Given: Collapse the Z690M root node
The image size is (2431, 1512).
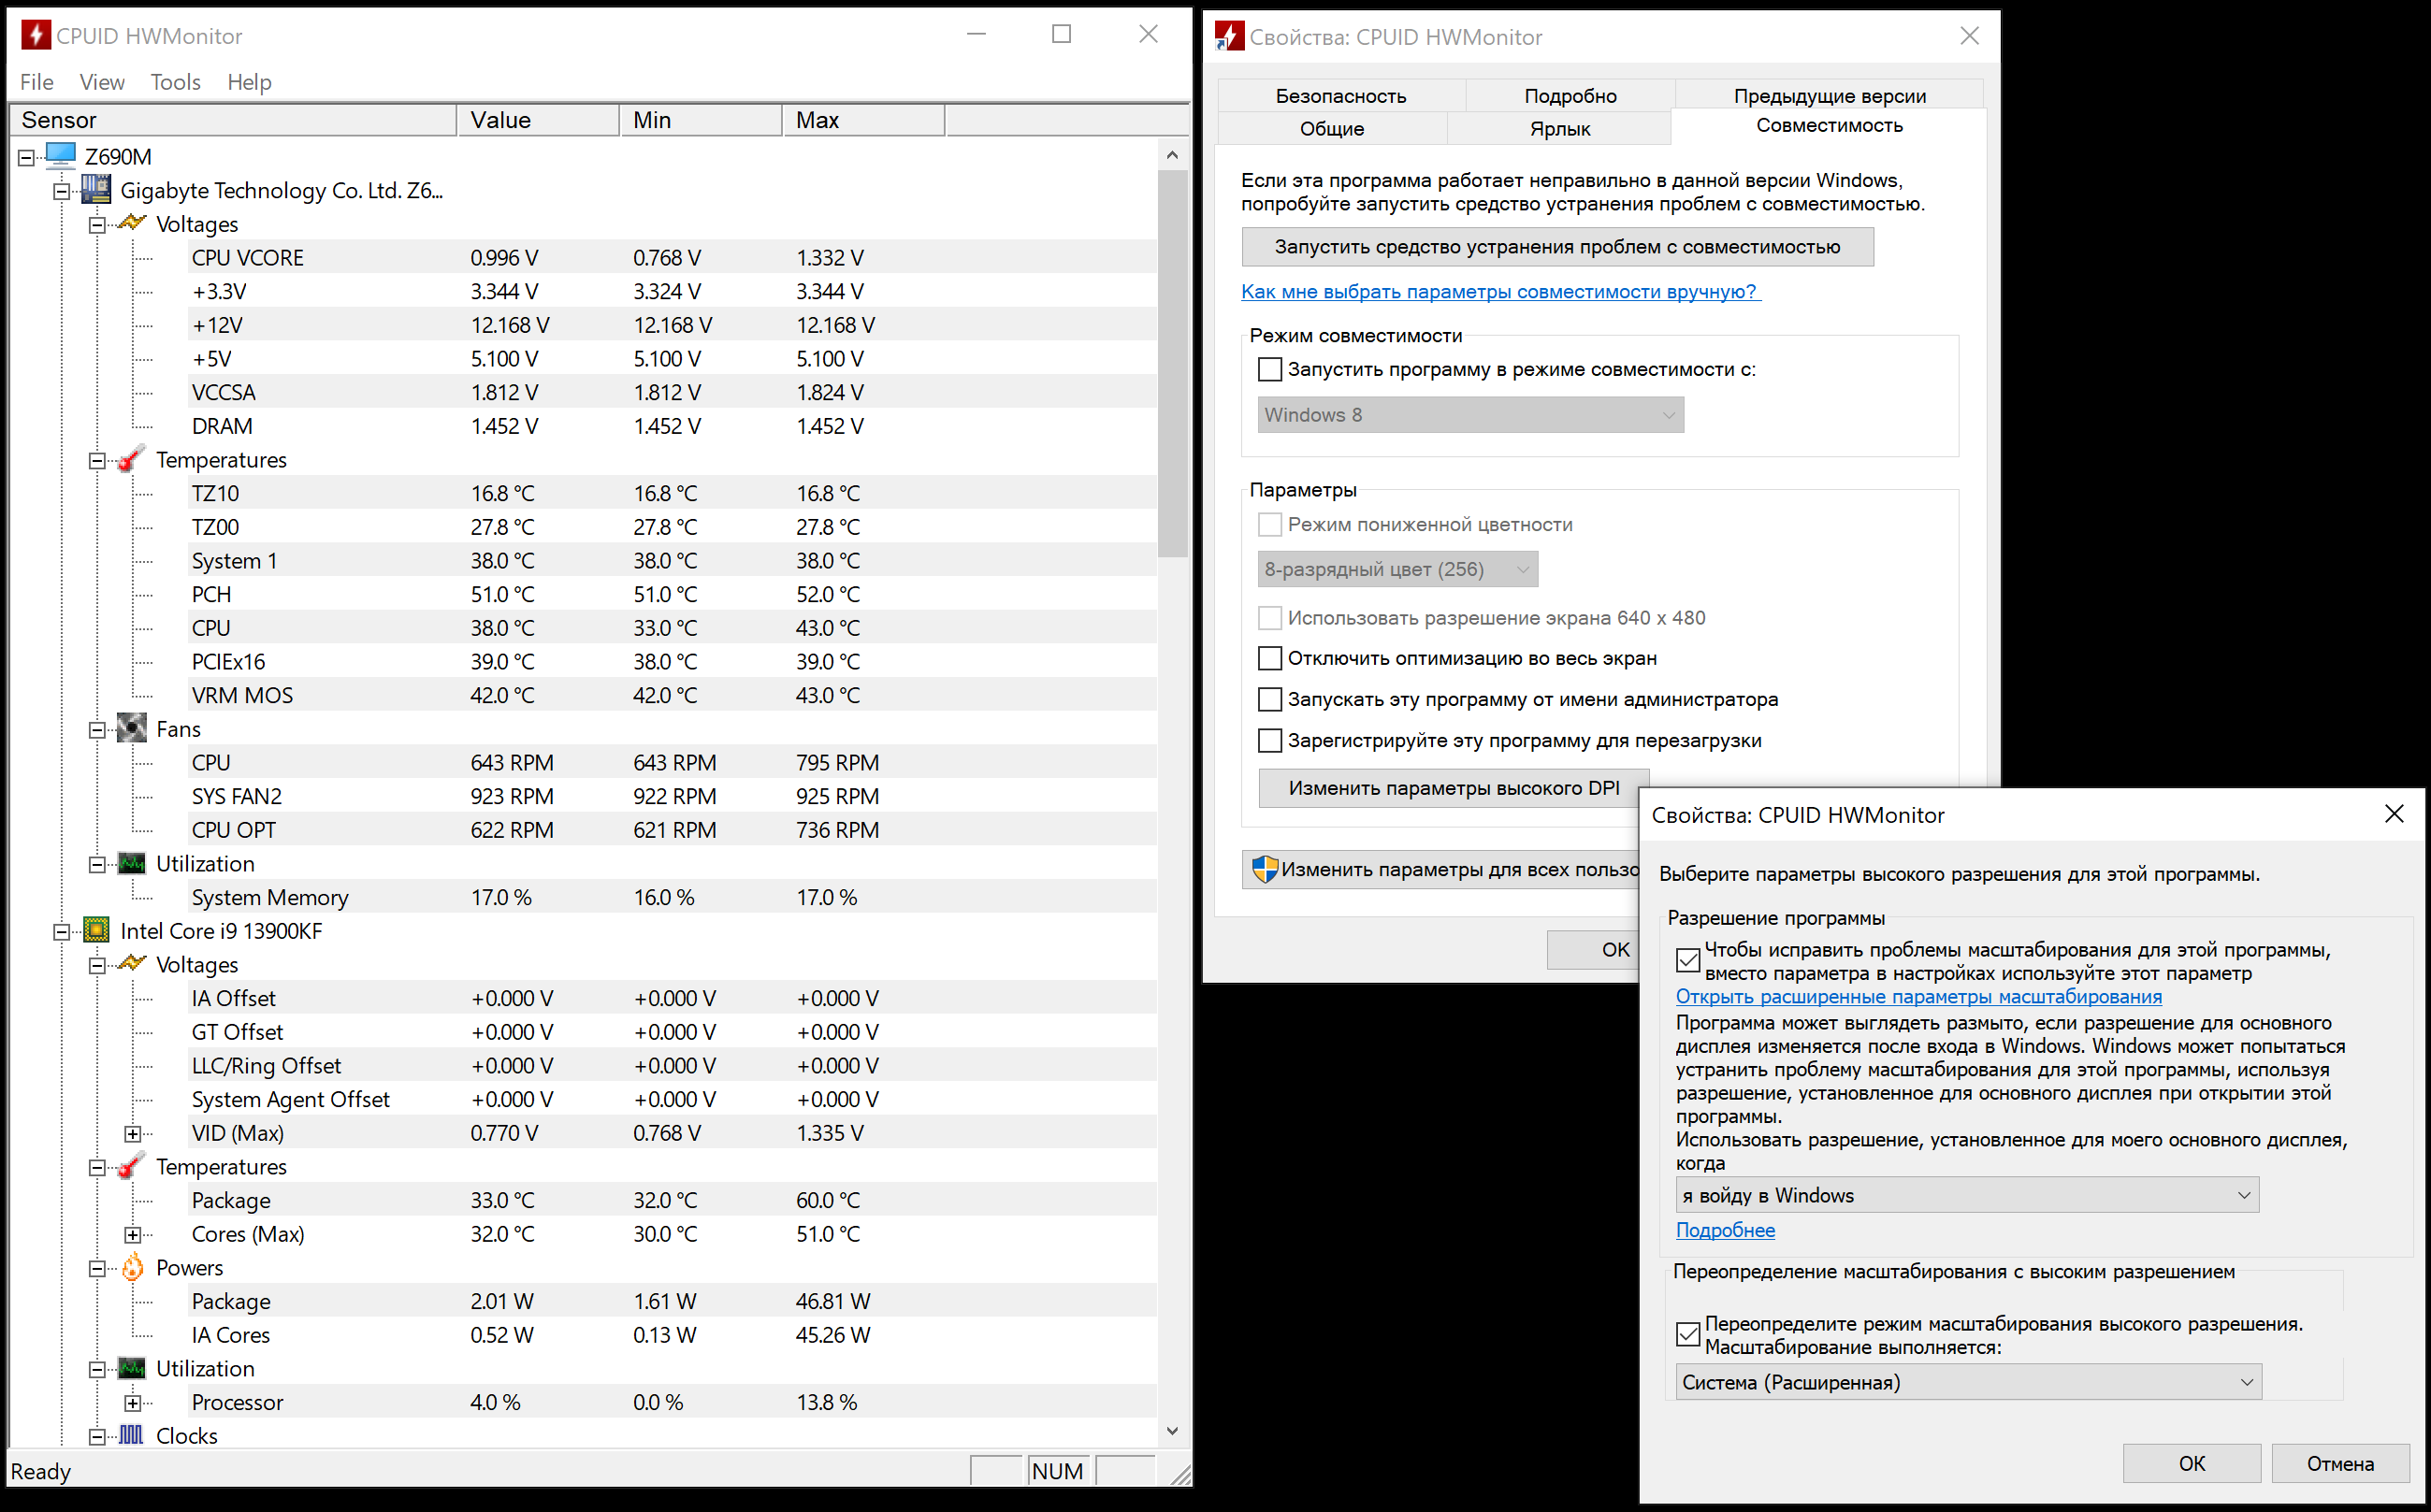Looking at the screenshot, I should (26, 157).
